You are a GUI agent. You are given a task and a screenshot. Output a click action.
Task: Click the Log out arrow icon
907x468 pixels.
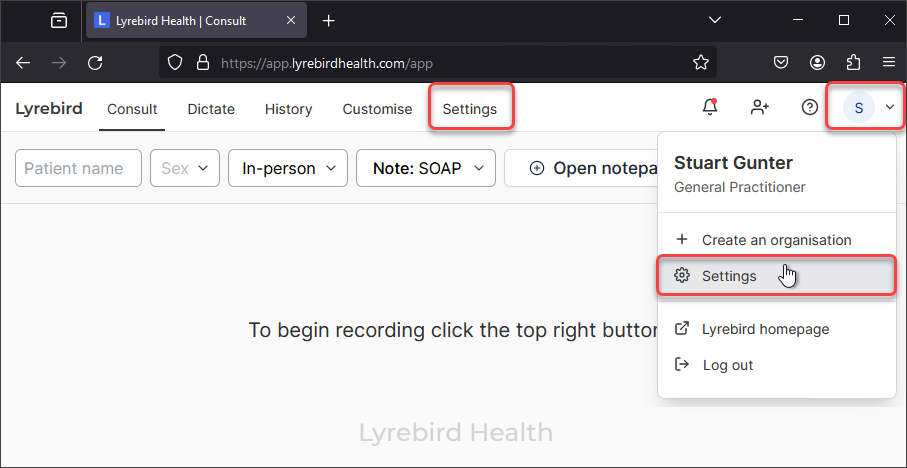point(683,364)
